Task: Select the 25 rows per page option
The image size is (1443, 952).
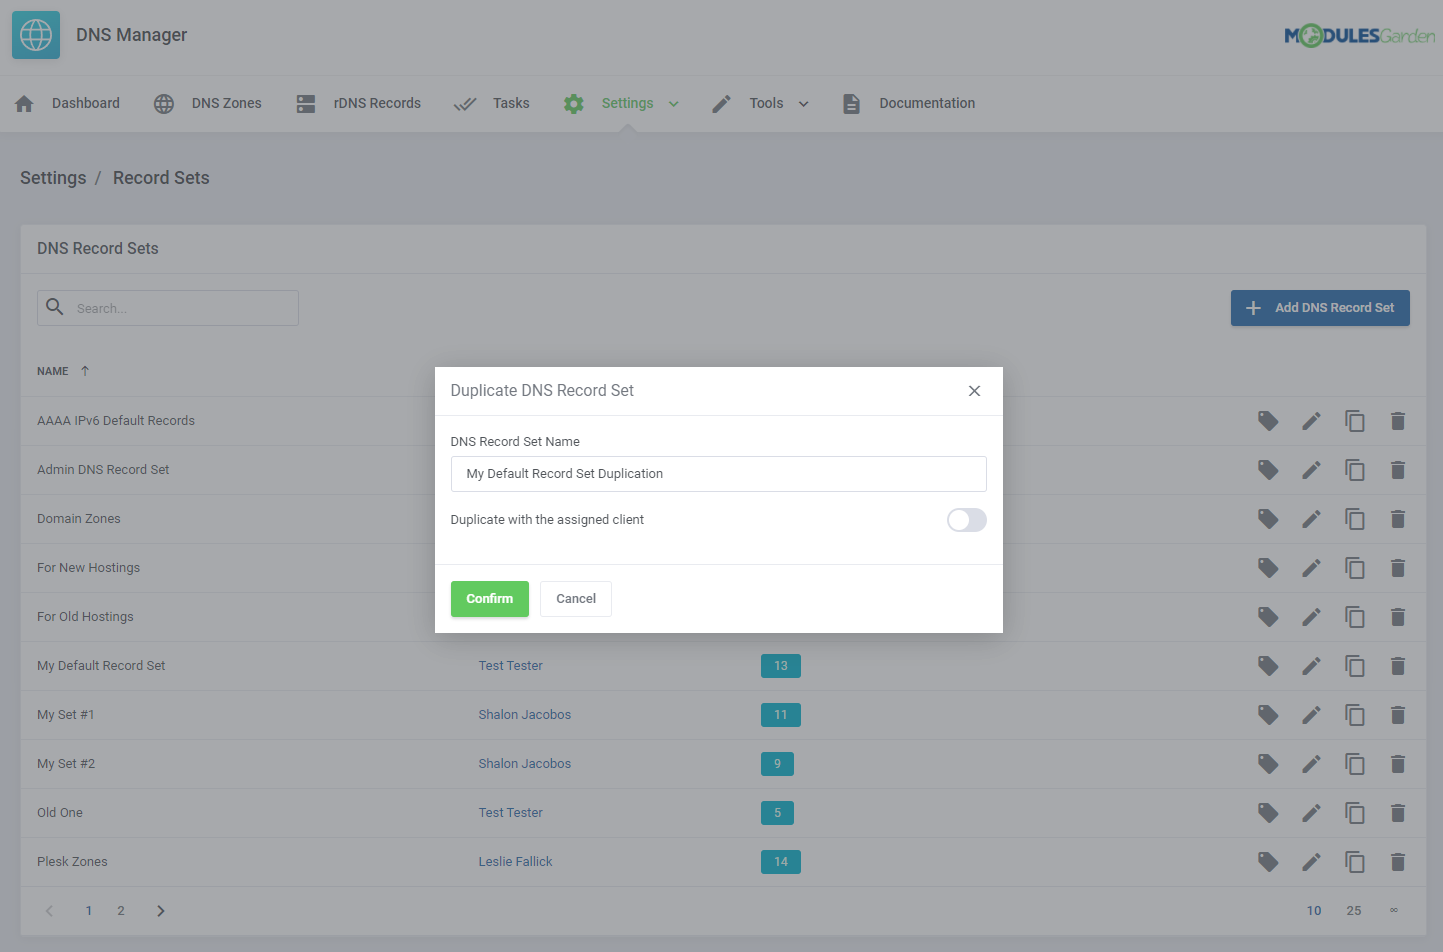Action: pos(1354,910)
